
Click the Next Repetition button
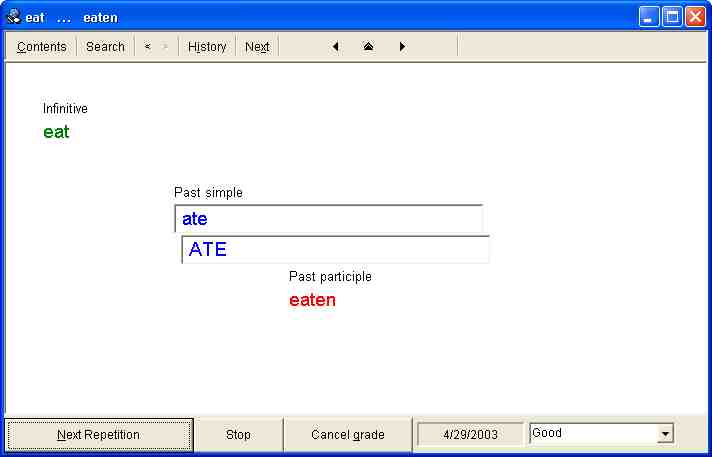(x=98, y=435)
